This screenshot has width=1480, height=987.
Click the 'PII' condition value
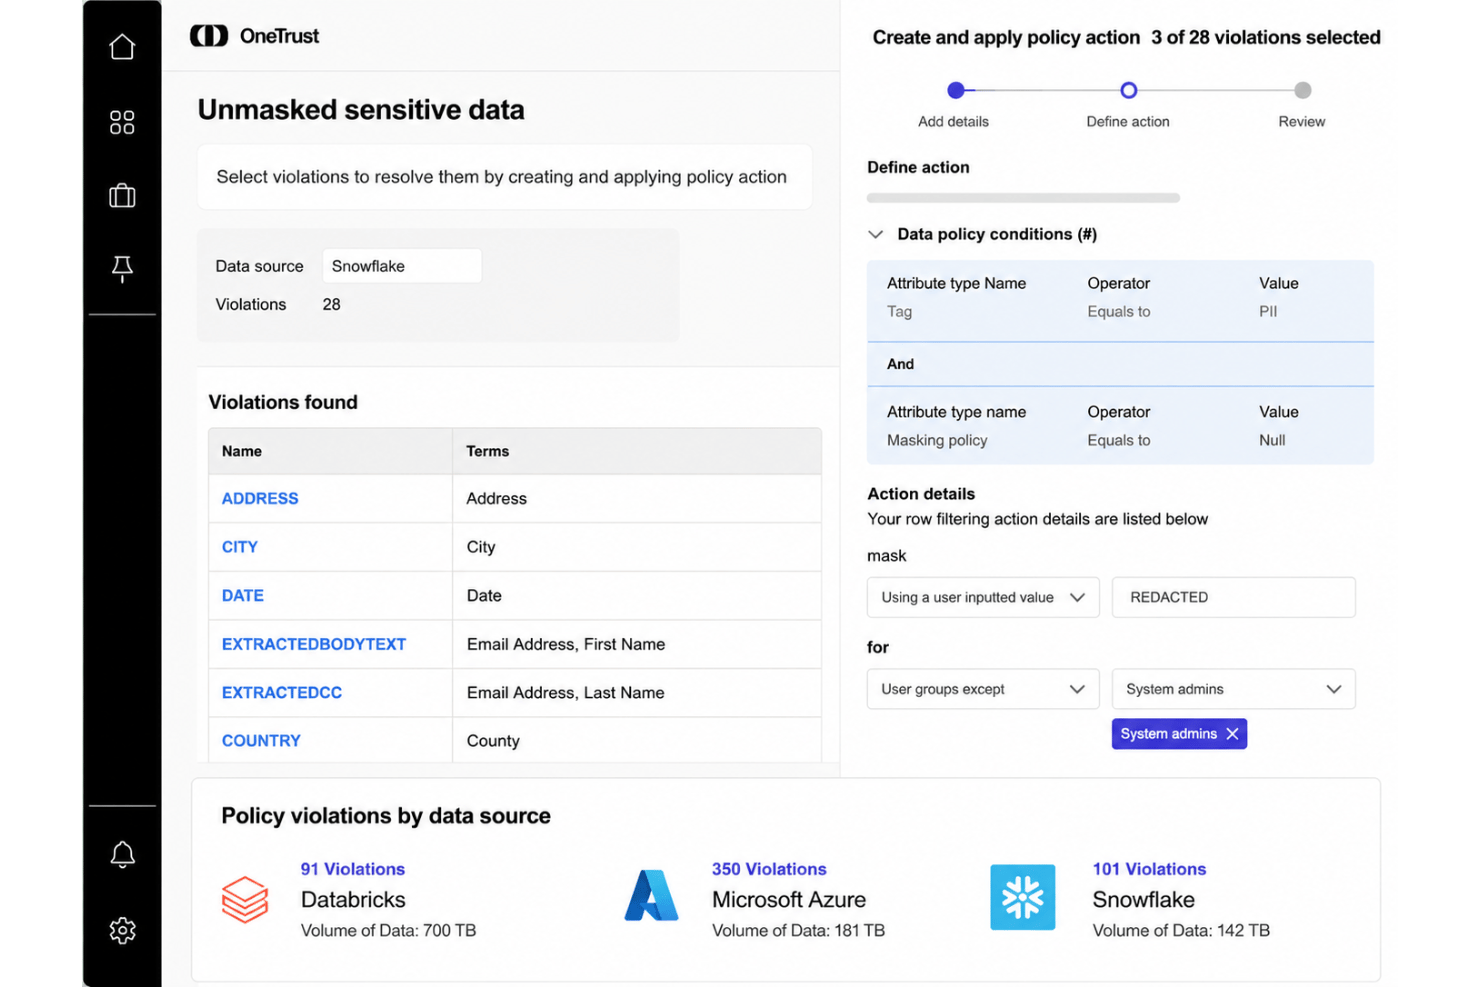(1268, 311)
